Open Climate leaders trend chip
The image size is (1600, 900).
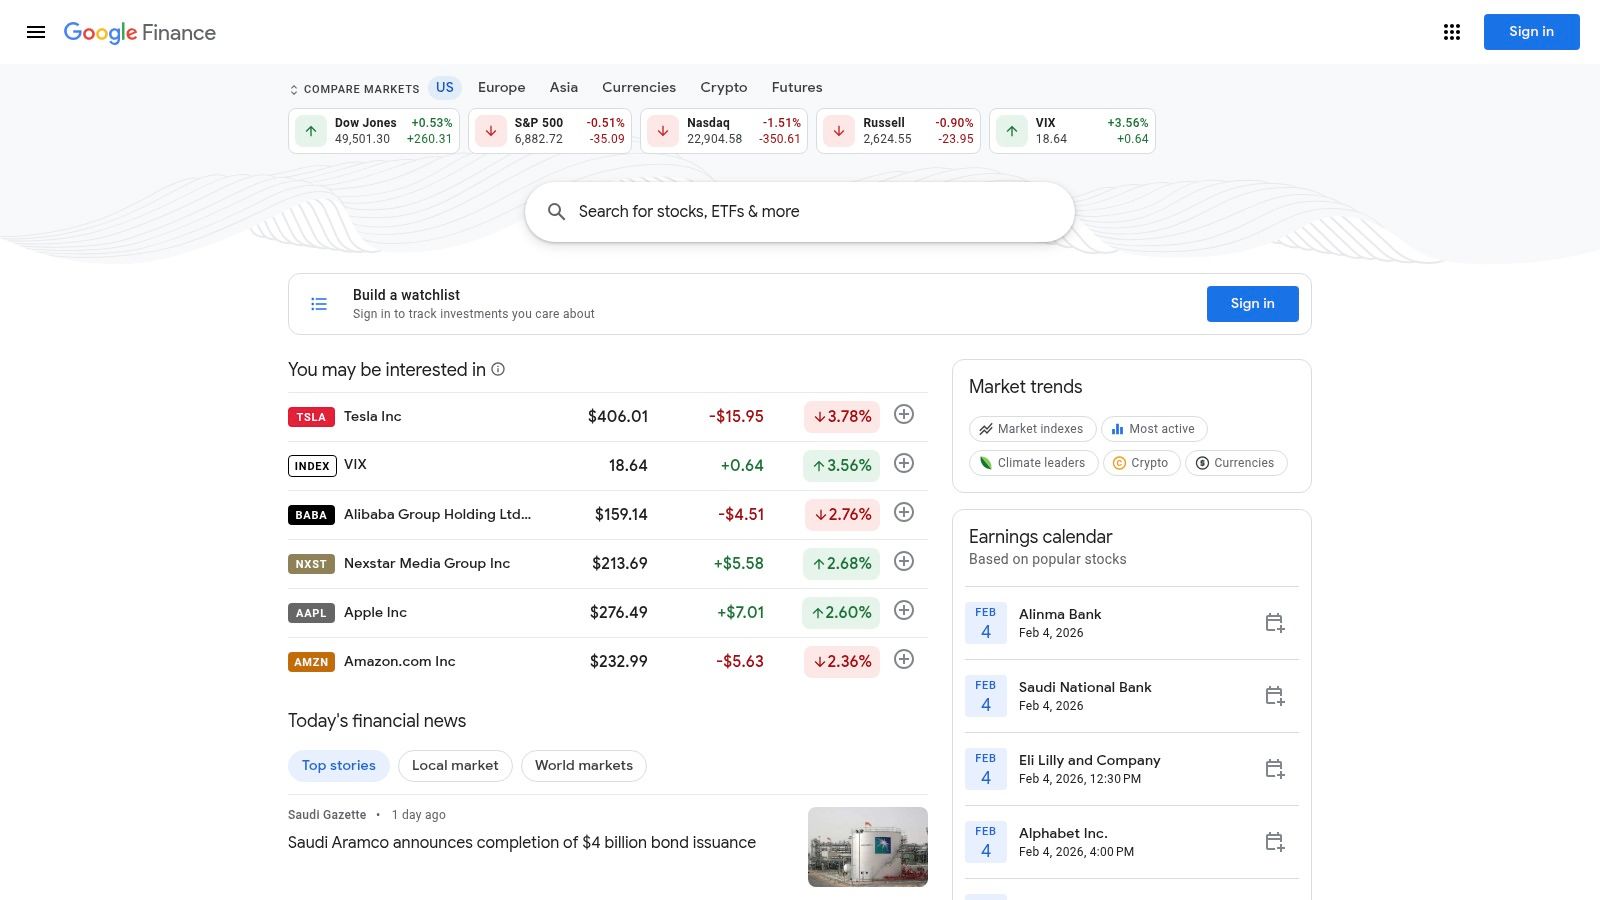click(1034, 463)
